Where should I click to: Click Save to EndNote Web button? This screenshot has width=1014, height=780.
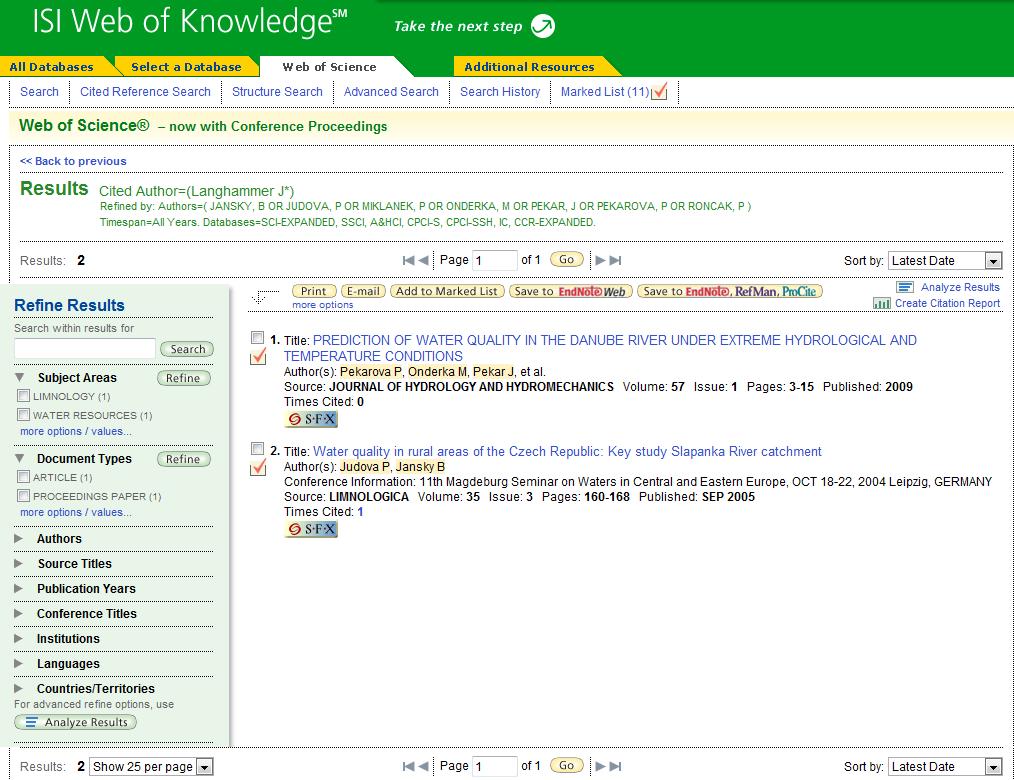[x=570, y=291]
